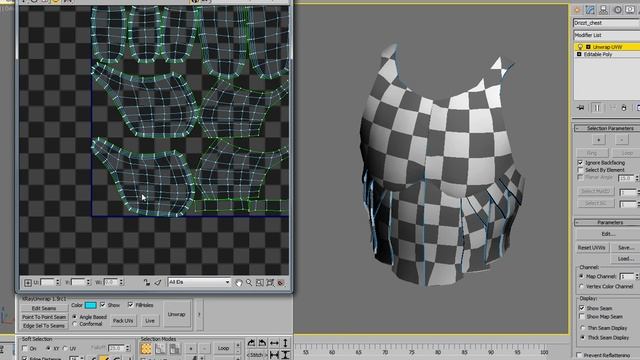Click the Pin Stack icon under modifier stack
This screenshot has height=360, width=640.
click(581, 108)
